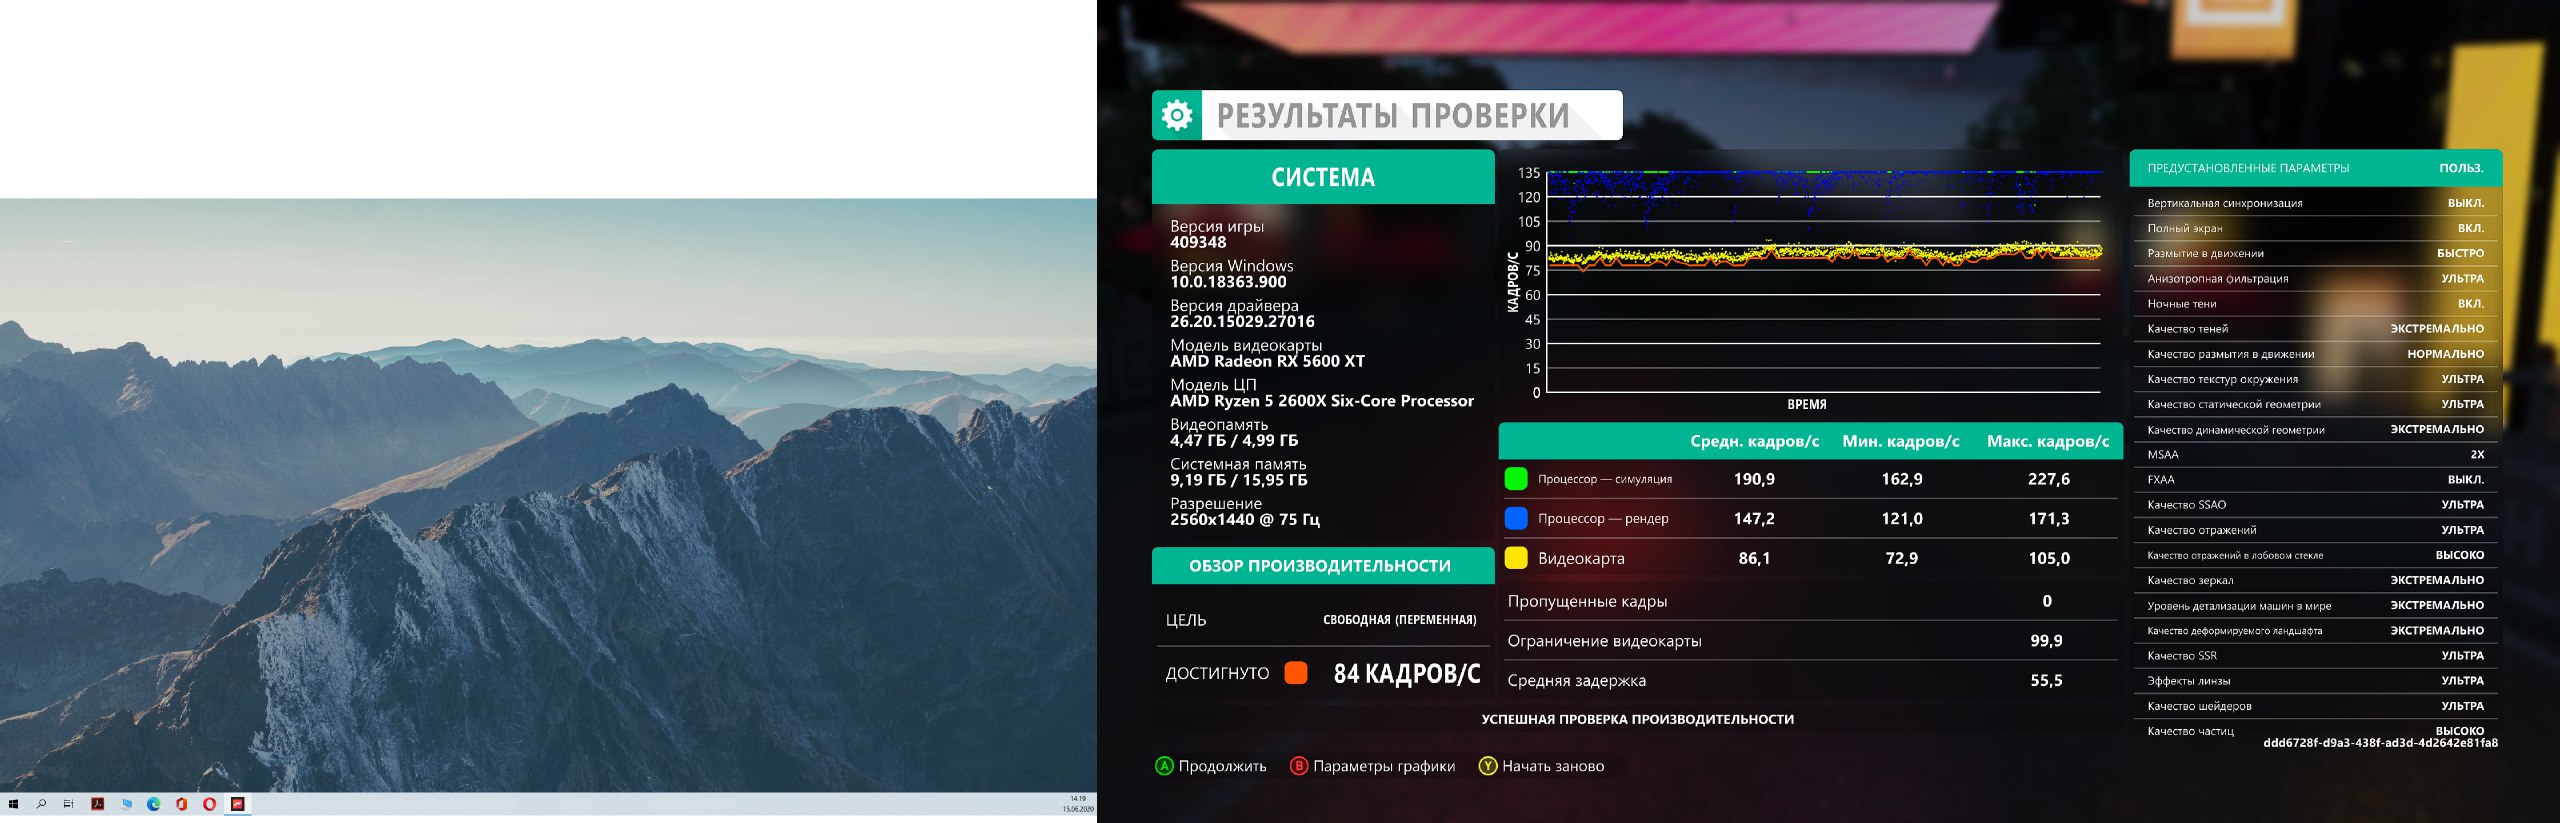Viewport: 2560px width, 823px height.
Task: Click the СИСТЕМА panel header
Action: click(1323, 177)
